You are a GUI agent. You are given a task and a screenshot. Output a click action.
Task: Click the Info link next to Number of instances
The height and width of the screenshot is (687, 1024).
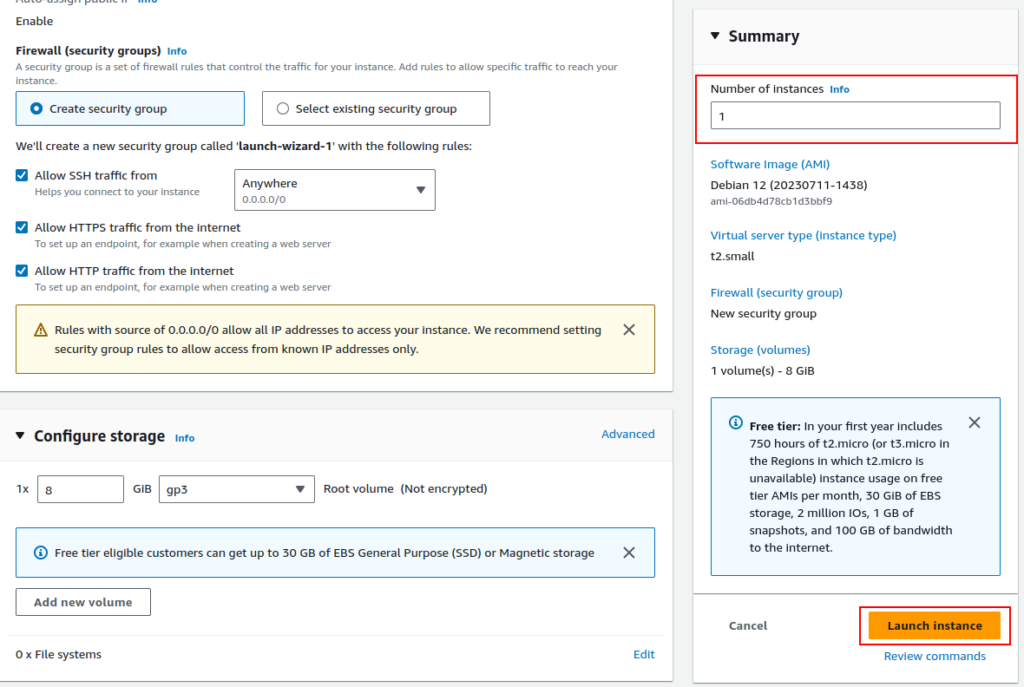(839, 89)
